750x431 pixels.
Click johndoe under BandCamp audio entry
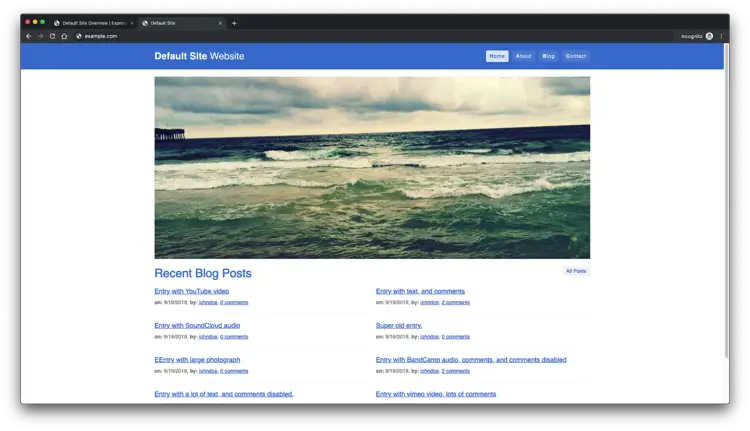pyautogui.click(x=430, y=371)
